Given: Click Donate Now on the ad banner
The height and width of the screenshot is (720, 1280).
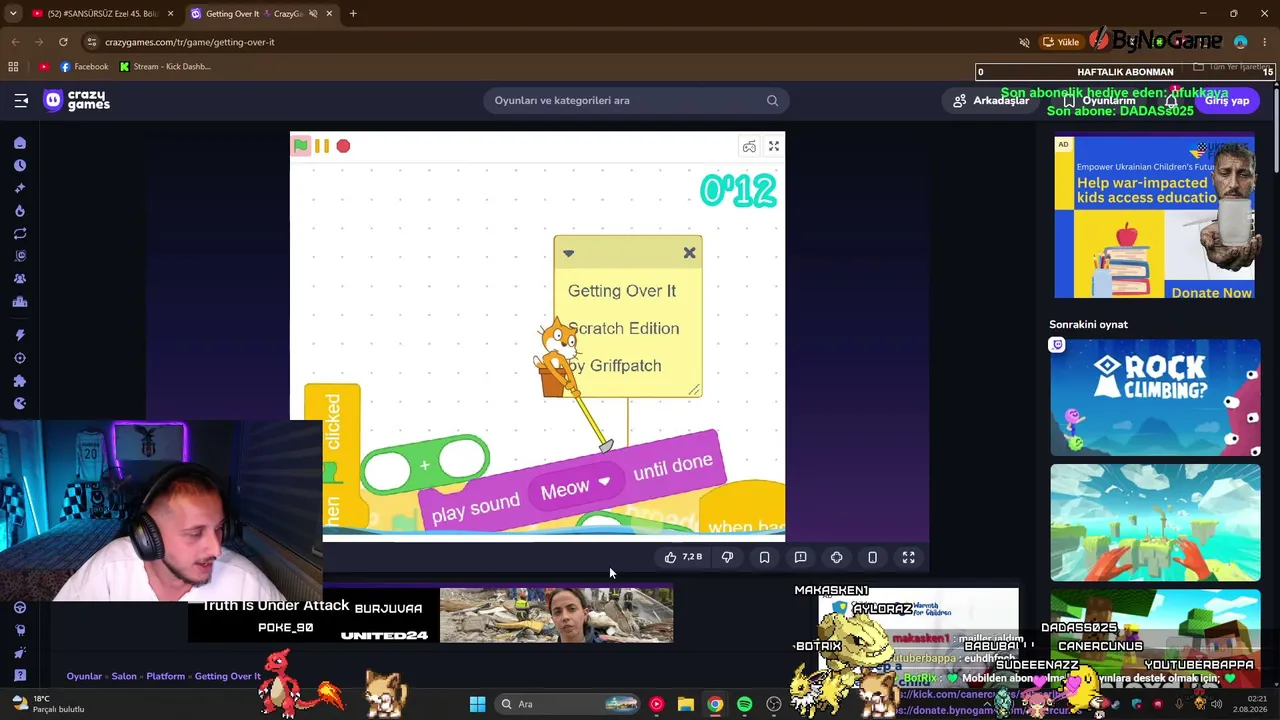Looking at the screenshot, I should click(1211, 293).
